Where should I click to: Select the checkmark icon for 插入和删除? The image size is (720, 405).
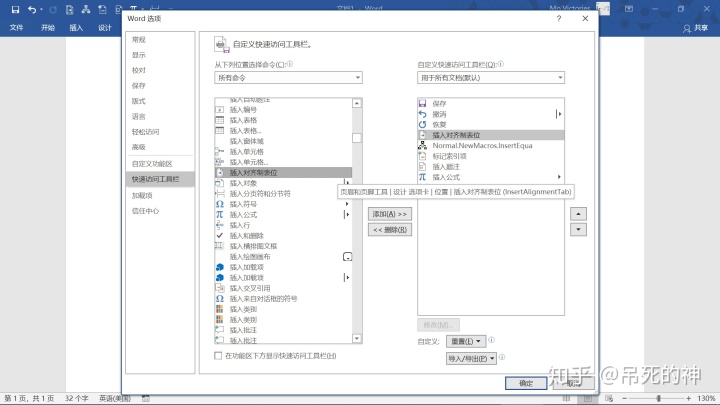pyautogui.click(x=220, y=236)
